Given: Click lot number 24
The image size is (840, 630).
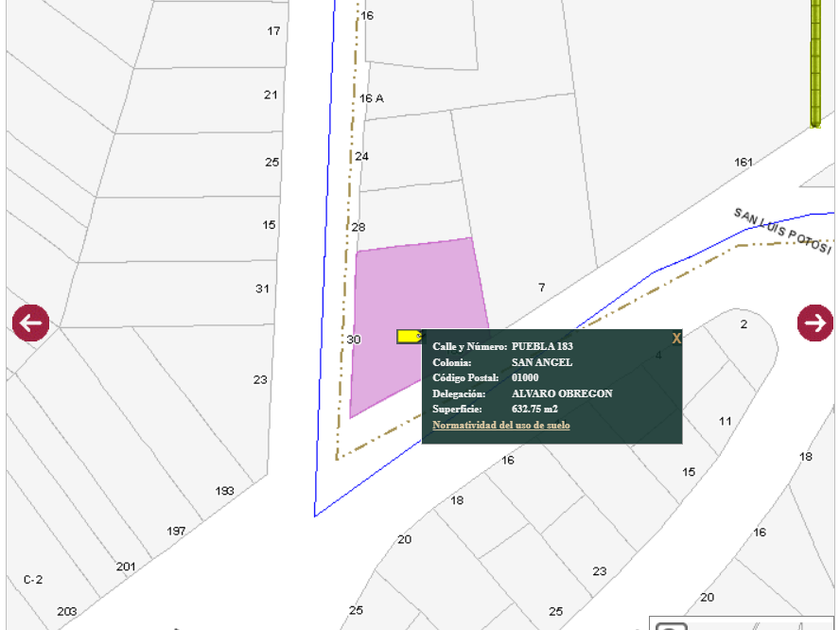Looking at the screenshot, I should pos(362,156).
